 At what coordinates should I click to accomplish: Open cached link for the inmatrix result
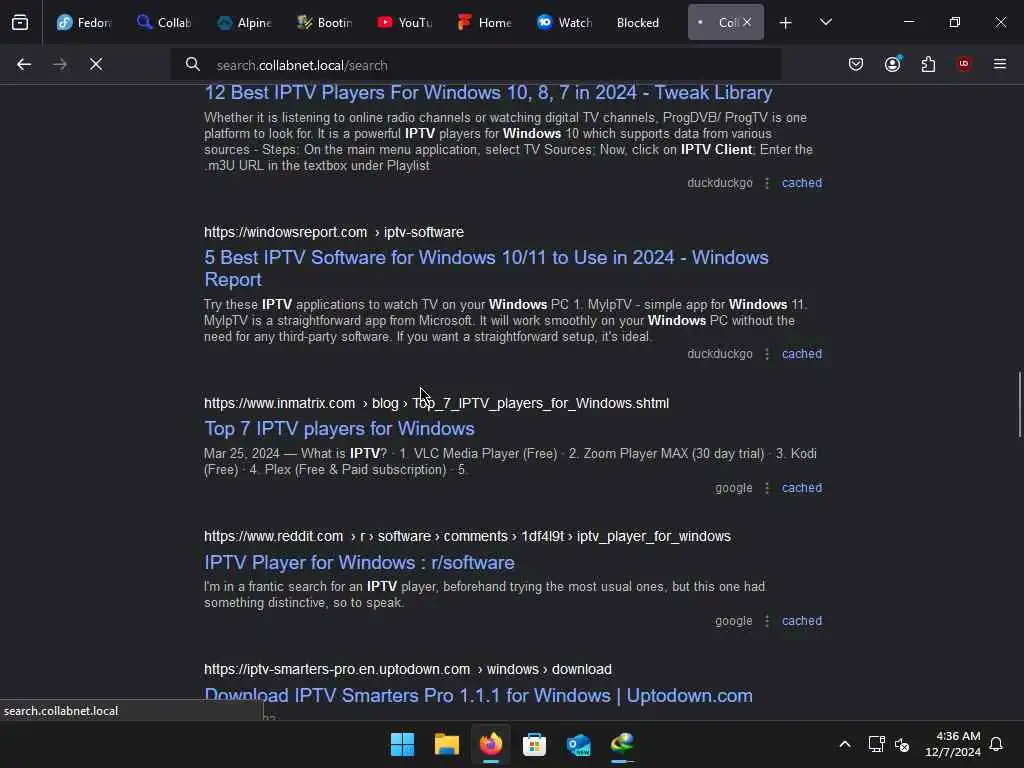[802, 488]
